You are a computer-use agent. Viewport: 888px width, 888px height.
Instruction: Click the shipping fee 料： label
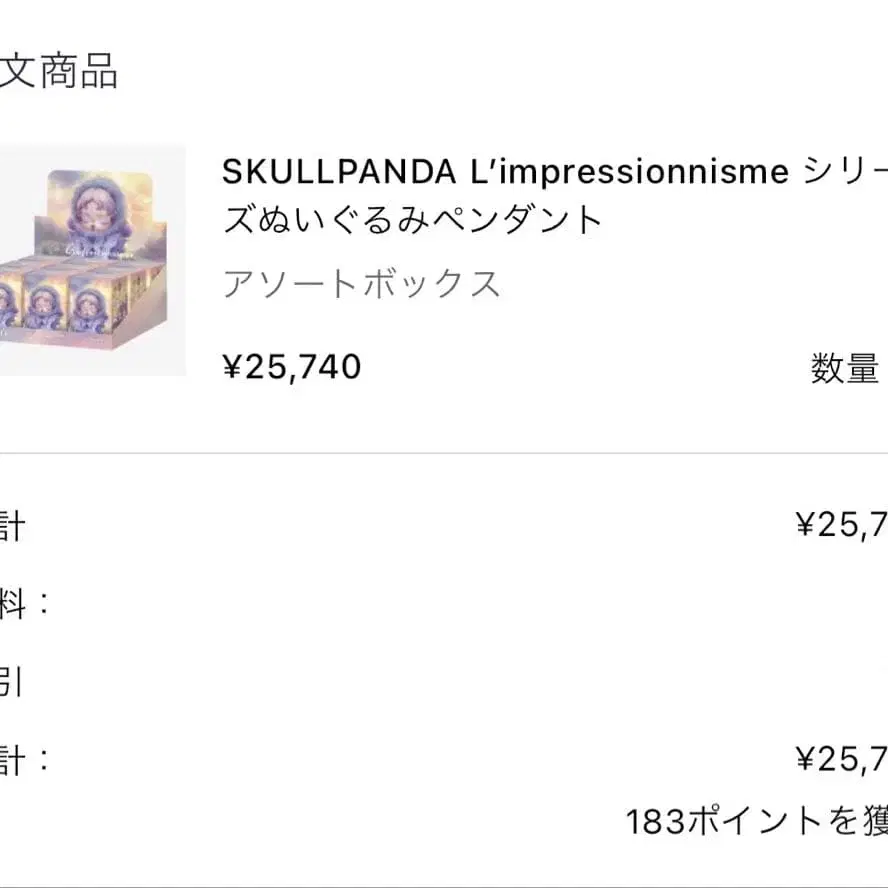point(24,603)
